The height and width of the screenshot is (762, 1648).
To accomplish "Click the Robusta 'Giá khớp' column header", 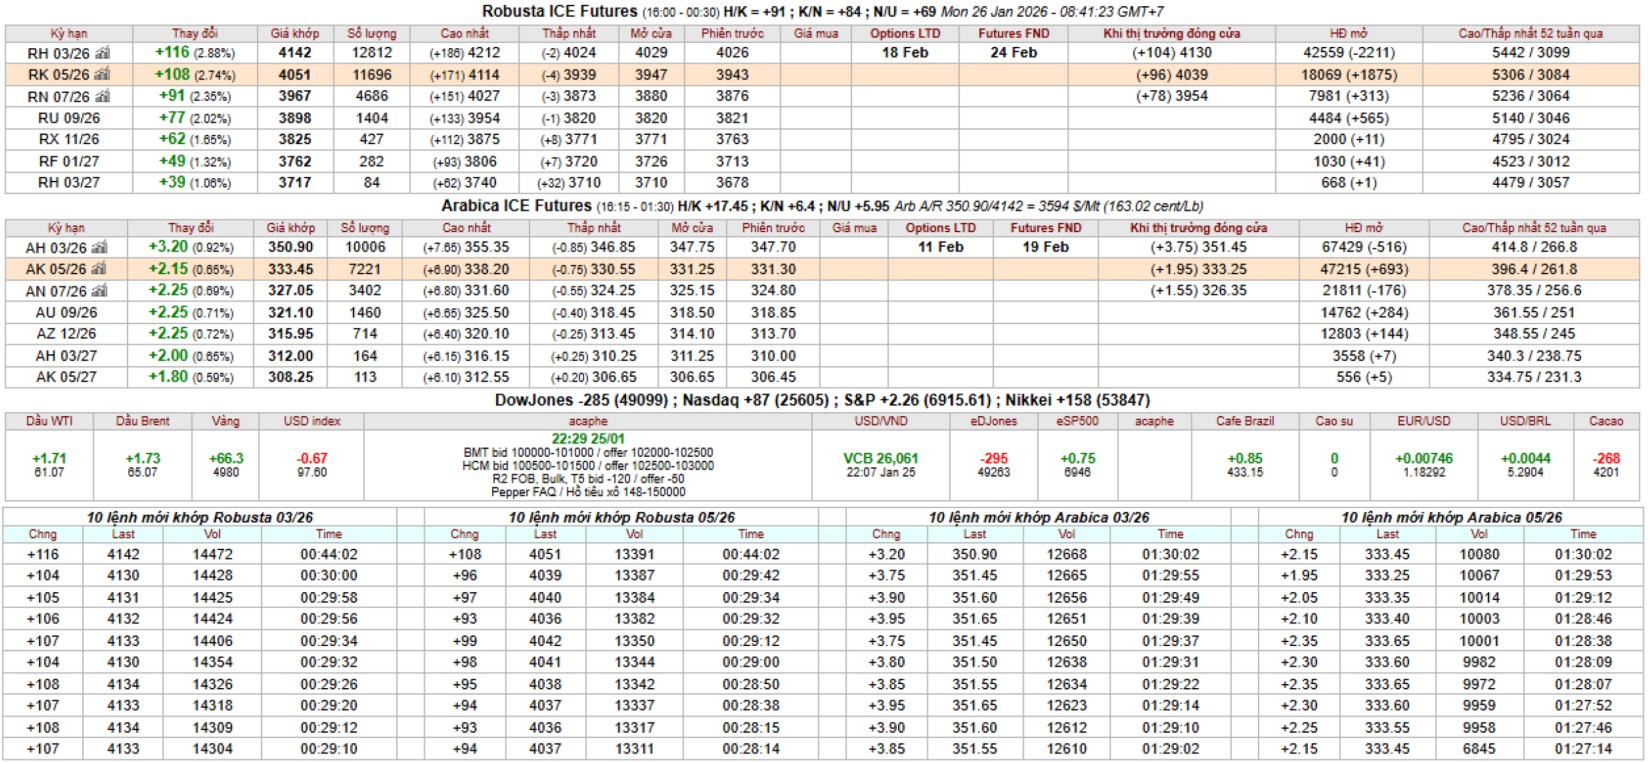I will [294, 33].
